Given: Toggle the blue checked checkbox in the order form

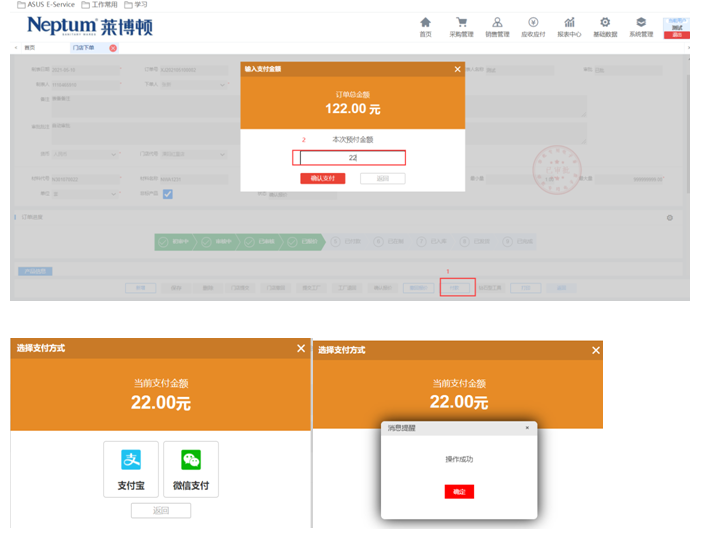Looking at the screenshot, I should [168, 194].
